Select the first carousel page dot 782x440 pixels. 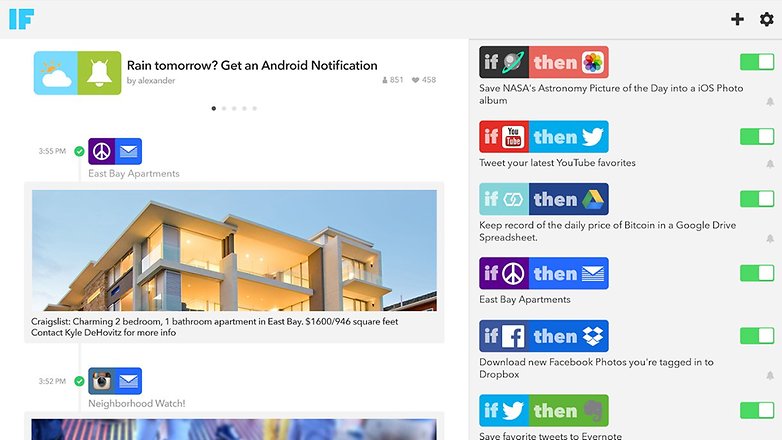(x=214, y=108)
